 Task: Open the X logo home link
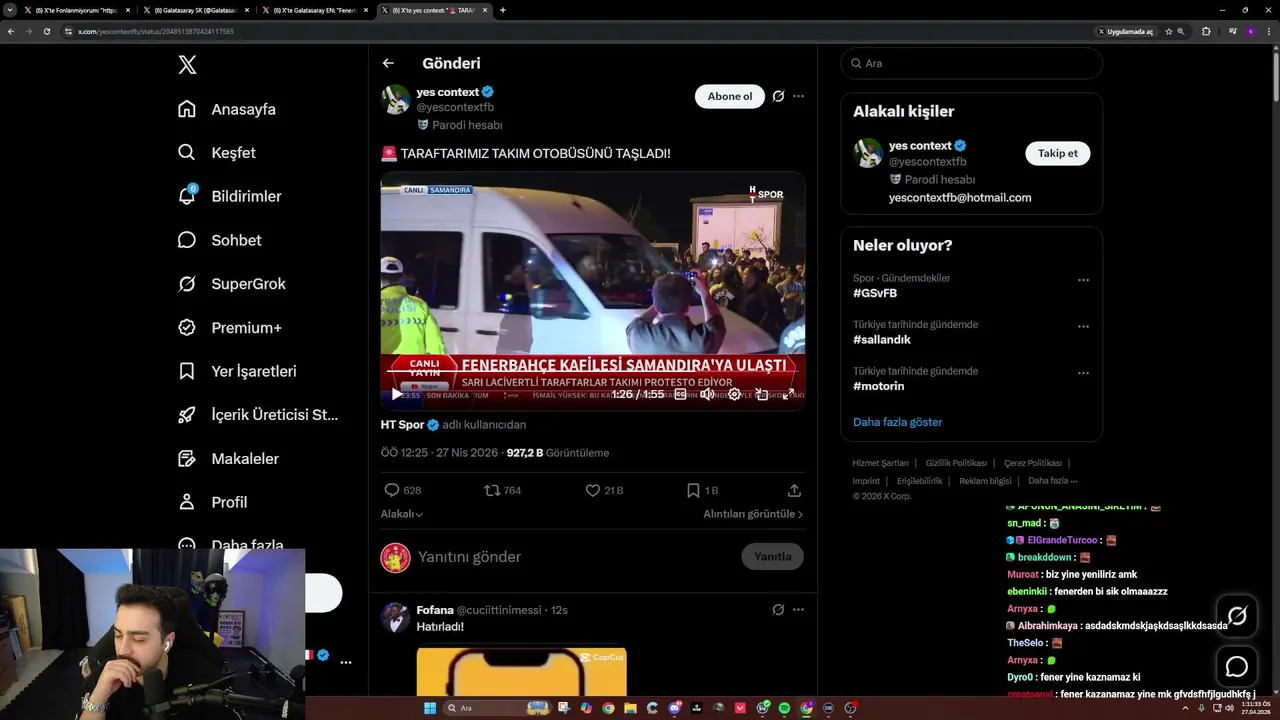pos(187,65)
